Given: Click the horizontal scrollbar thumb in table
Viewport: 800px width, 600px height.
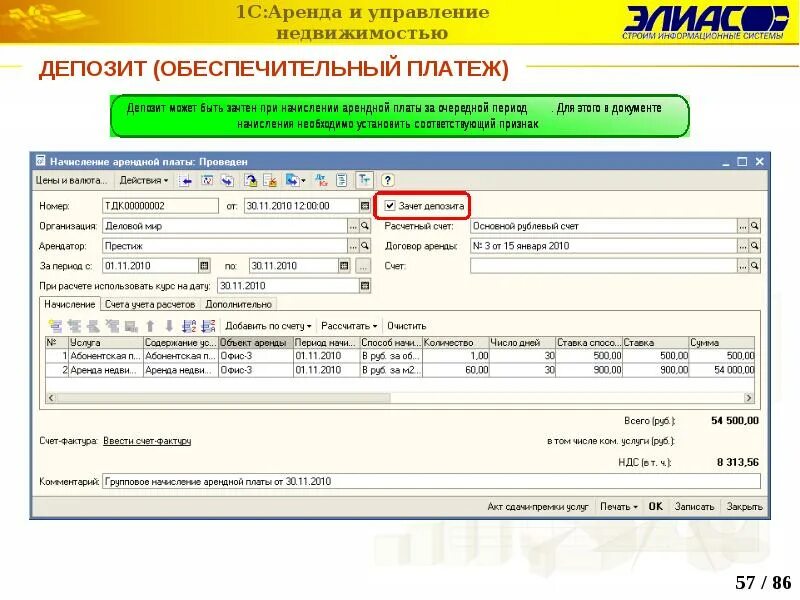Looking at the screenshot, I should point(223,397).
